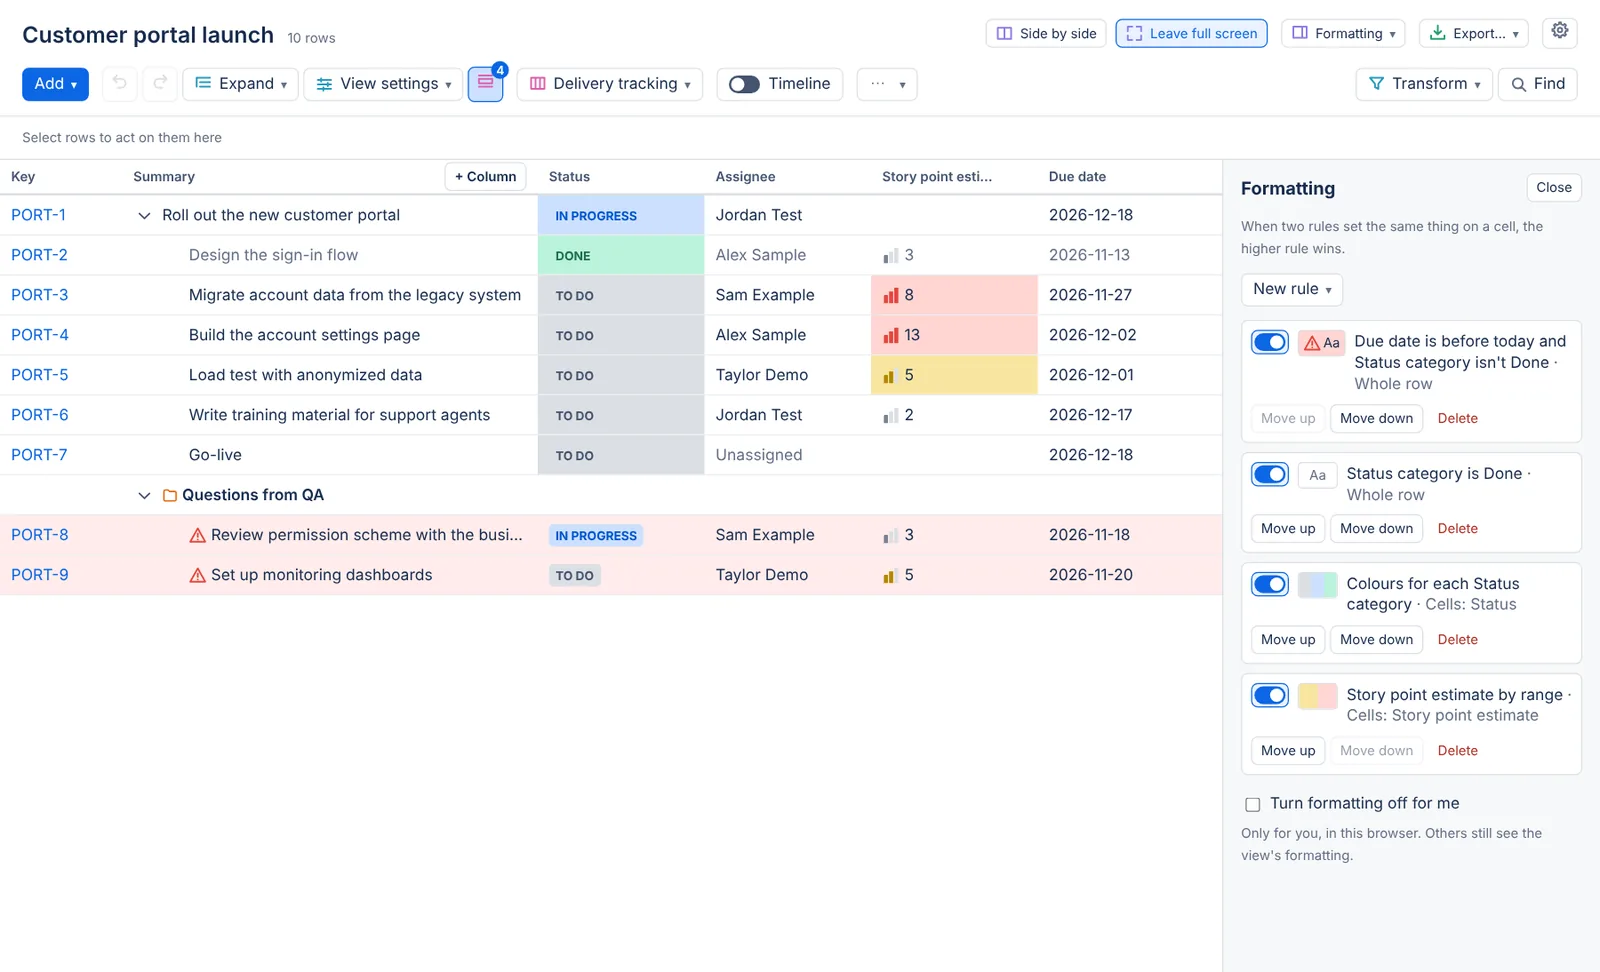Viewport: 1600px width, 972px height.
Task: Open issue PORT-3 link
Action: (x=40, y=295)
